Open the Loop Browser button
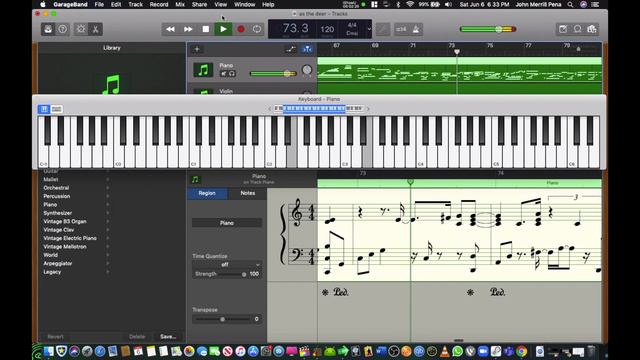The height and width of the screenshot is (360, 640). (x=578, y=29)
